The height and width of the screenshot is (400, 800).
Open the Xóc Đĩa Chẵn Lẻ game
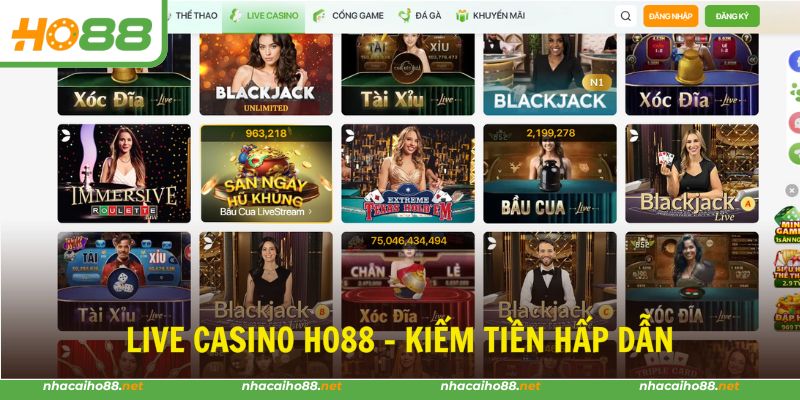(x=408, y=281)
